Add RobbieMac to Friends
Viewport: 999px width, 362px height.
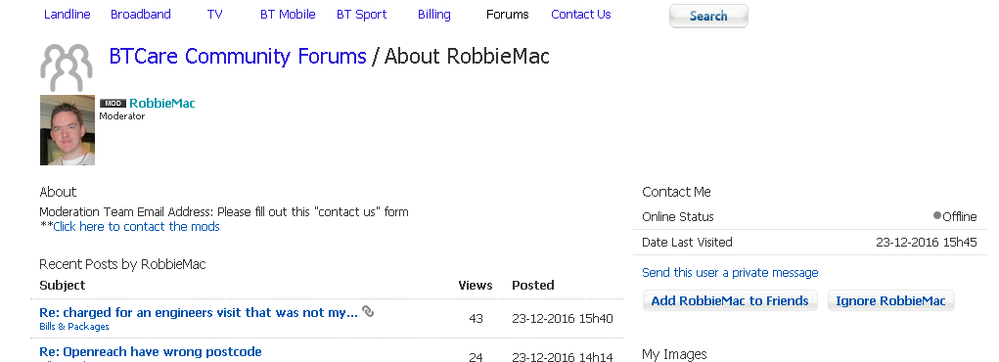coord(729,300)
